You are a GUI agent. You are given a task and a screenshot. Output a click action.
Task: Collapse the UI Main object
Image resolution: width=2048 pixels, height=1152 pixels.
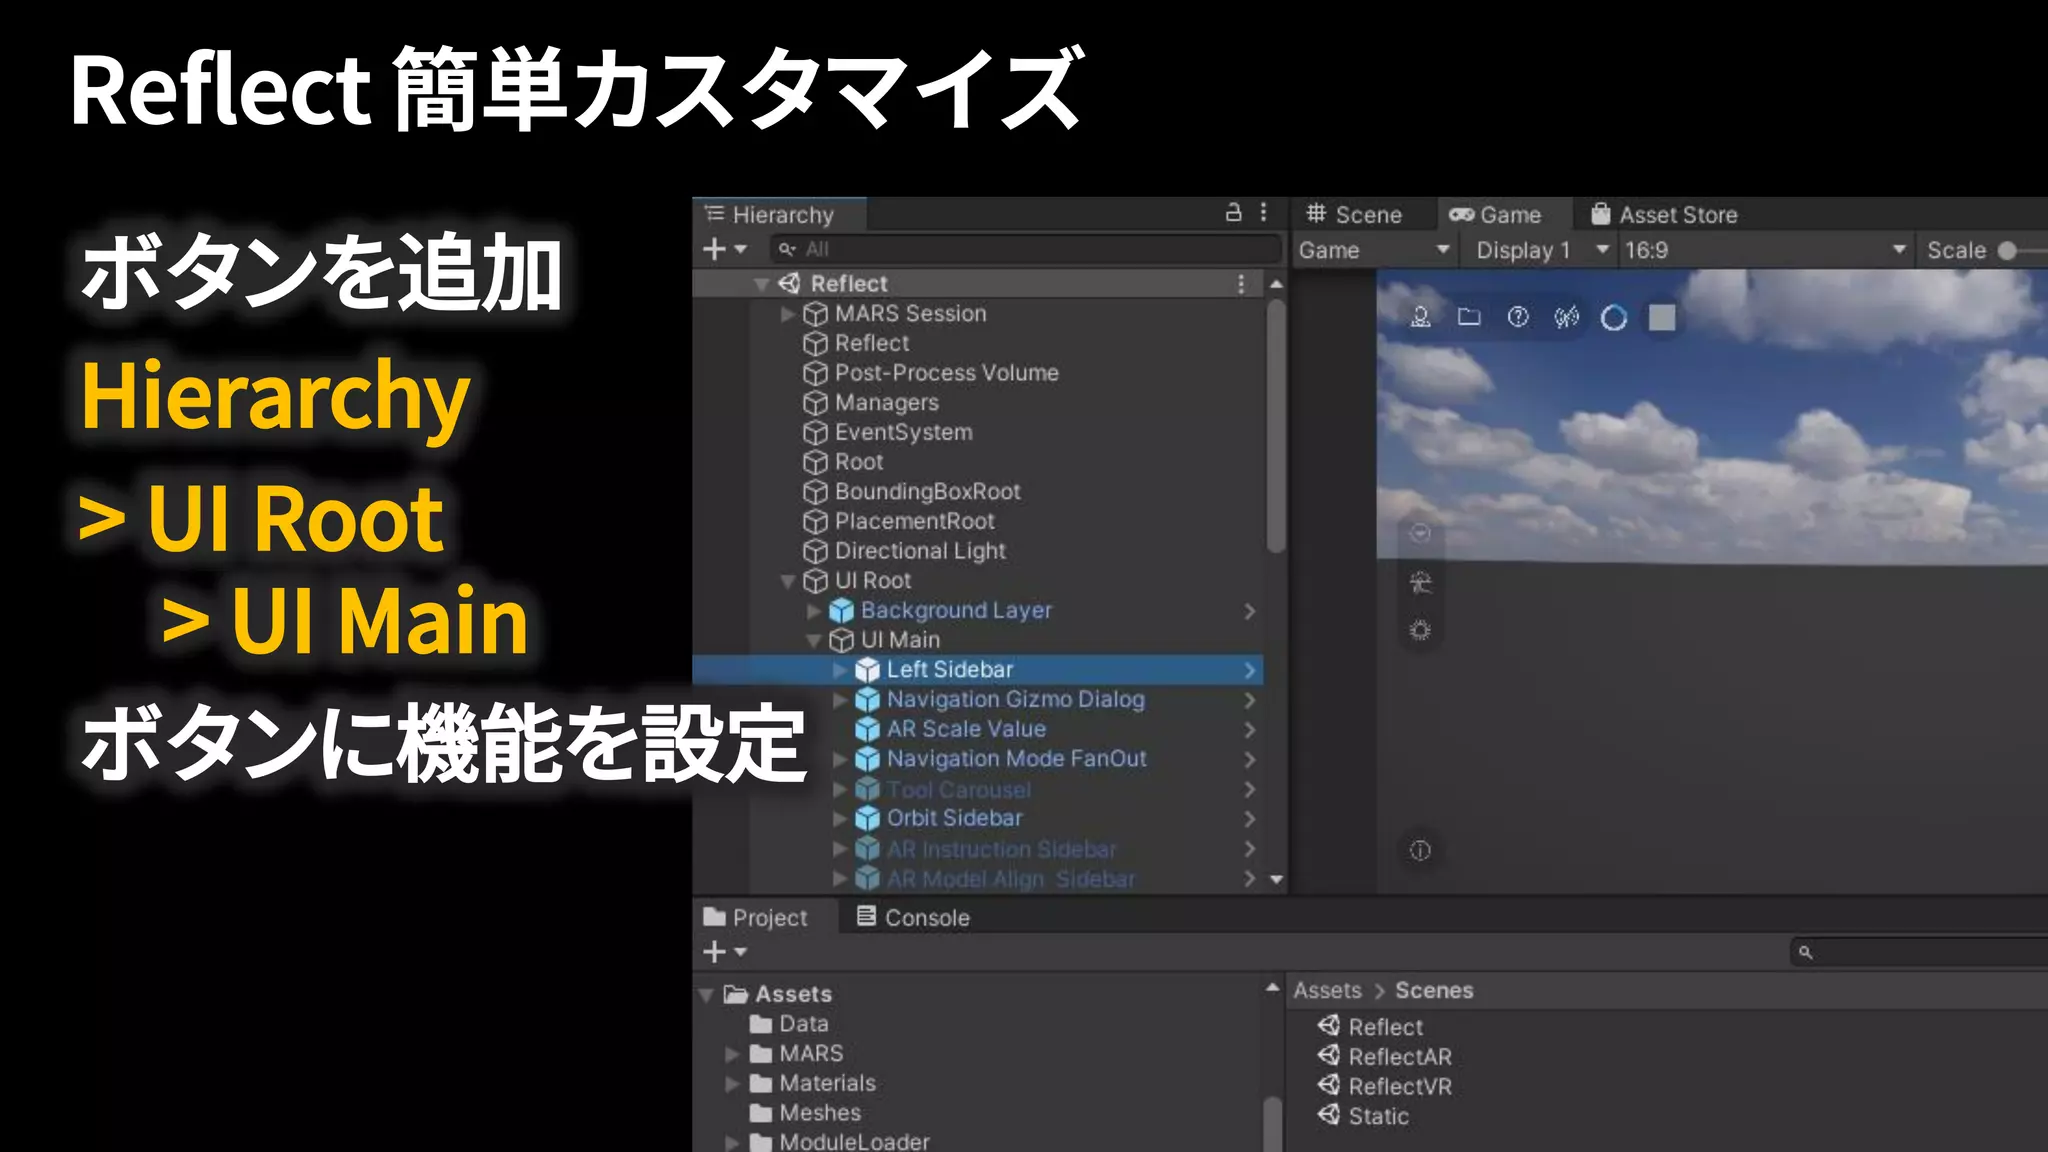[x=814, y=641]
